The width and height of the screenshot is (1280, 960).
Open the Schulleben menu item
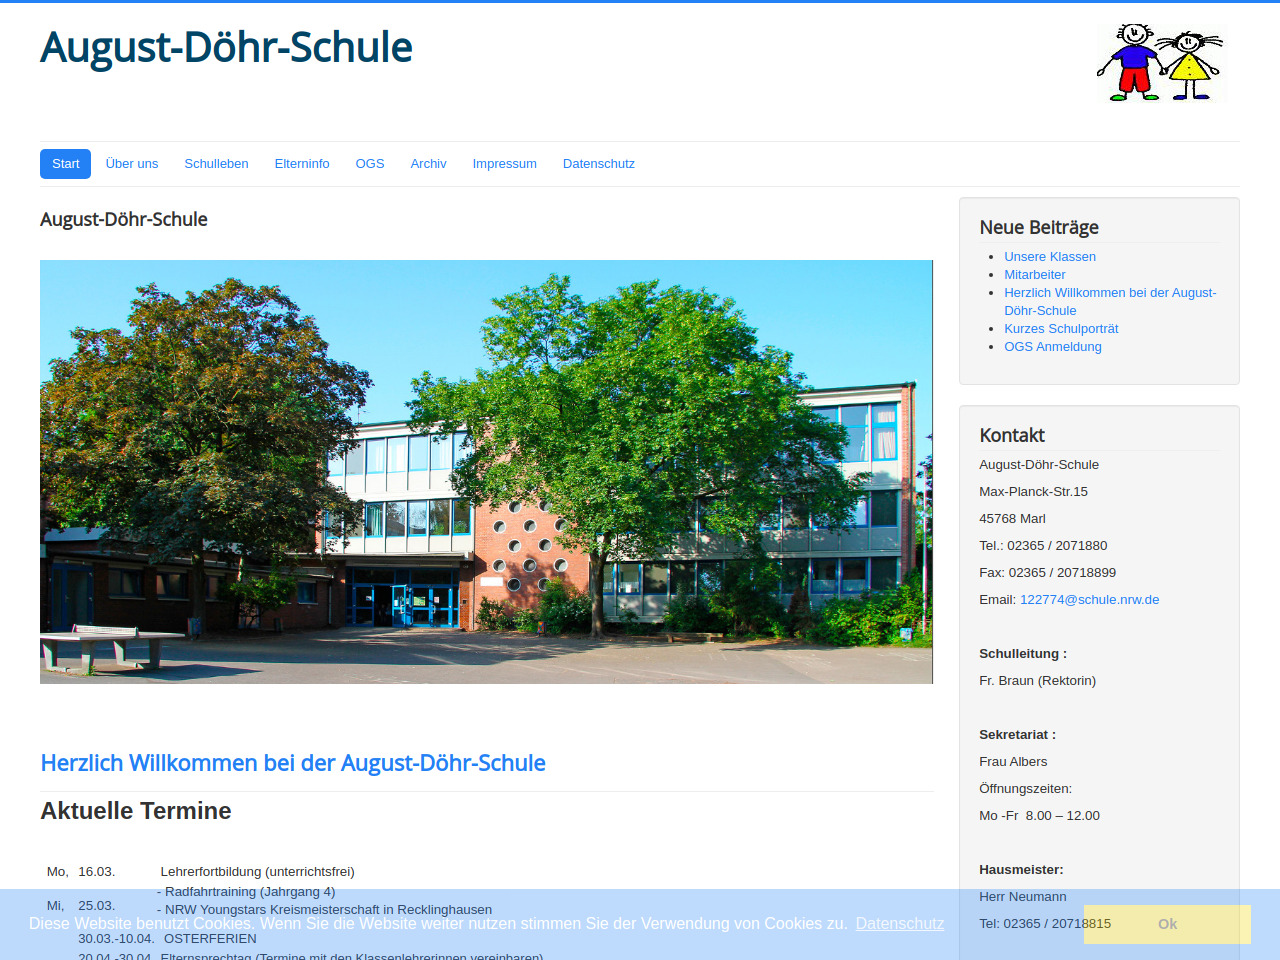point(216,164)
